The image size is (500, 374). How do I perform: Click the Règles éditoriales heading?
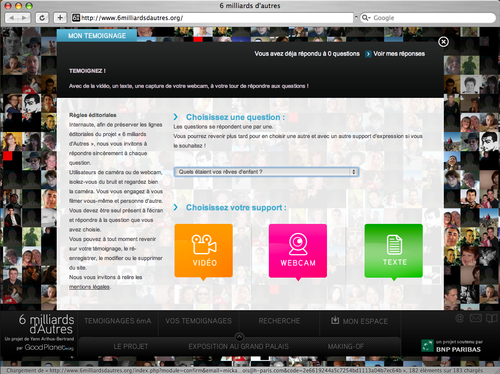pos(93,115)
